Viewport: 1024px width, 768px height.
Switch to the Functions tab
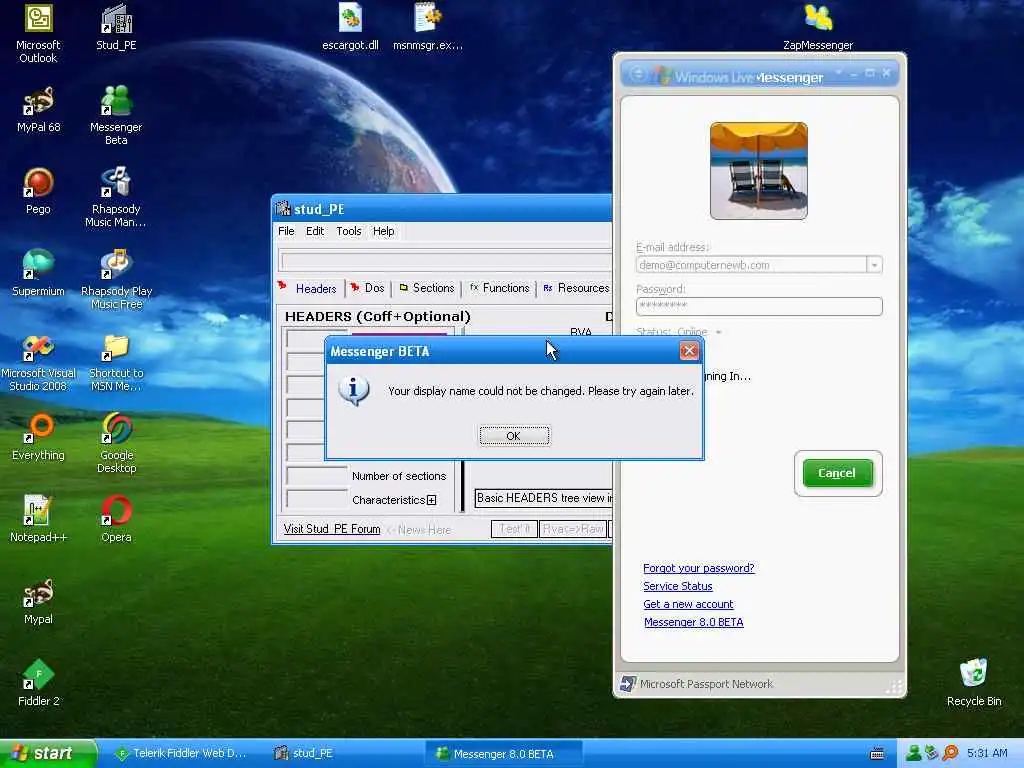[499, 288]
